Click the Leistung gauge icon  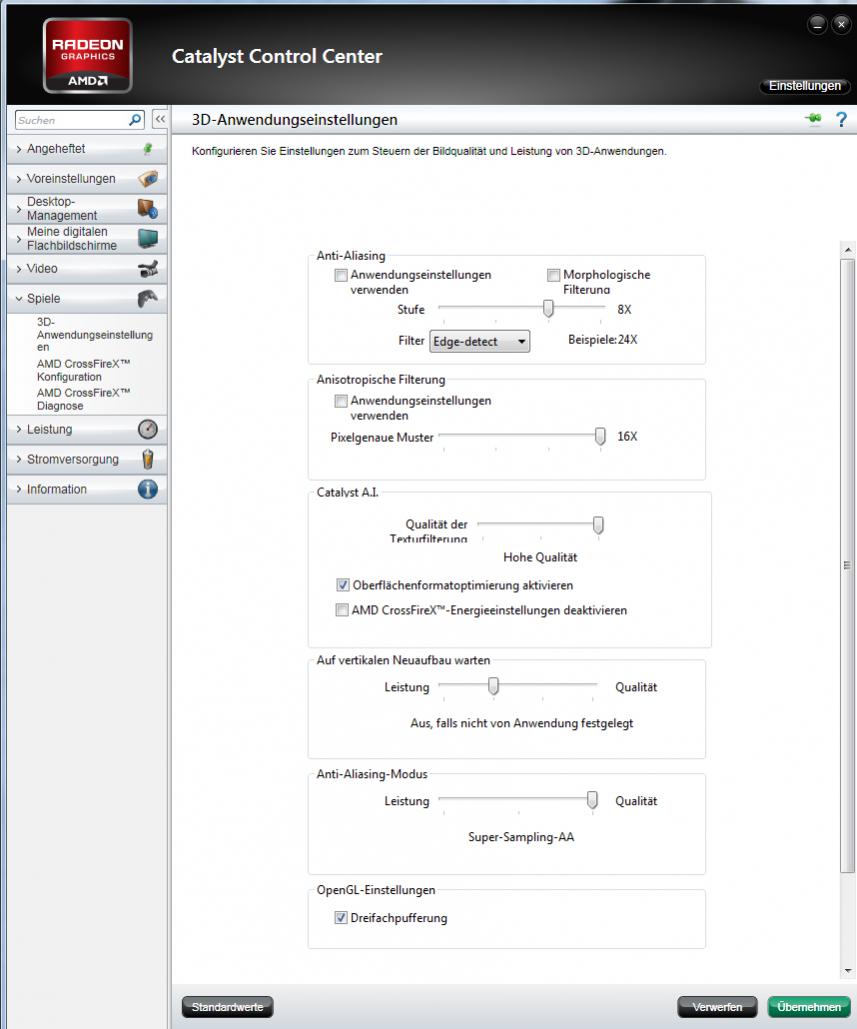pyautogui.click(x=148, y=429)
